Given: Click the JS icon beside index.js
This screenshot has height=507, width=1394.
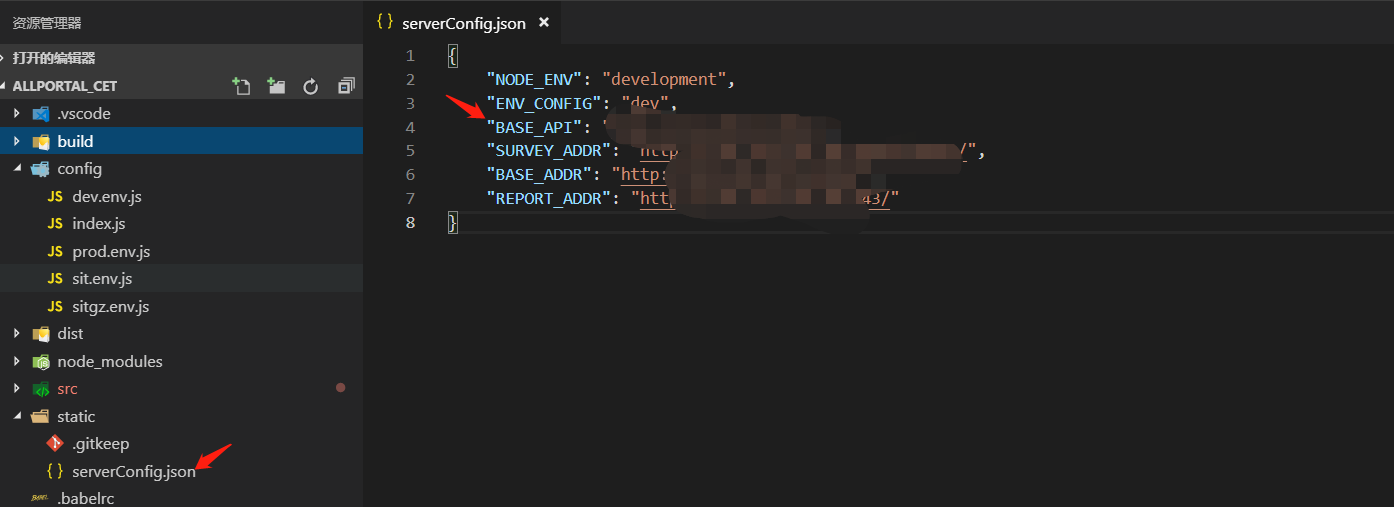Looking at the screenshot, I should 55,224.
